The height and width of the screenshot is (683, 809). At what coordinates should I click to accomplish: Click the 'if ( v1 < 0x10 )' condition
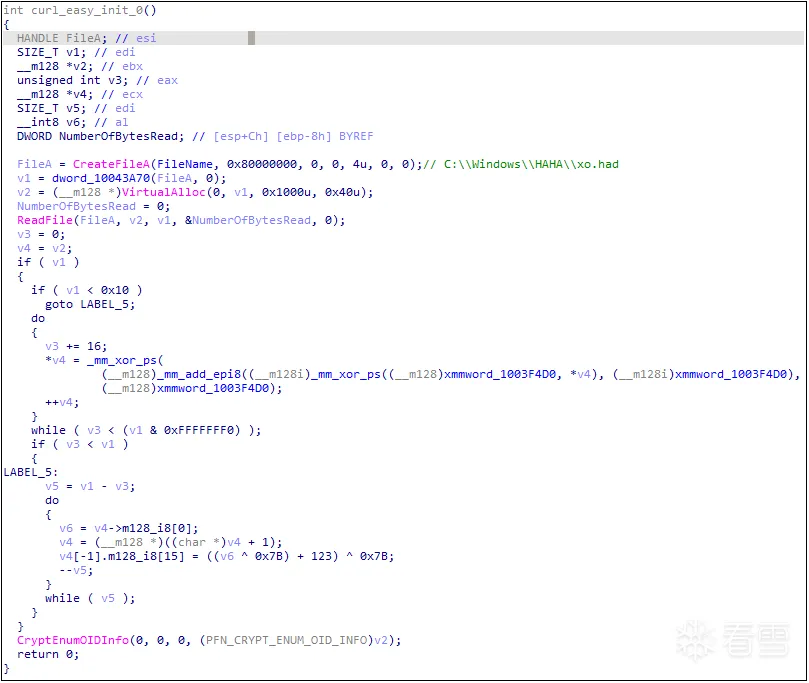tap(86, 290)
